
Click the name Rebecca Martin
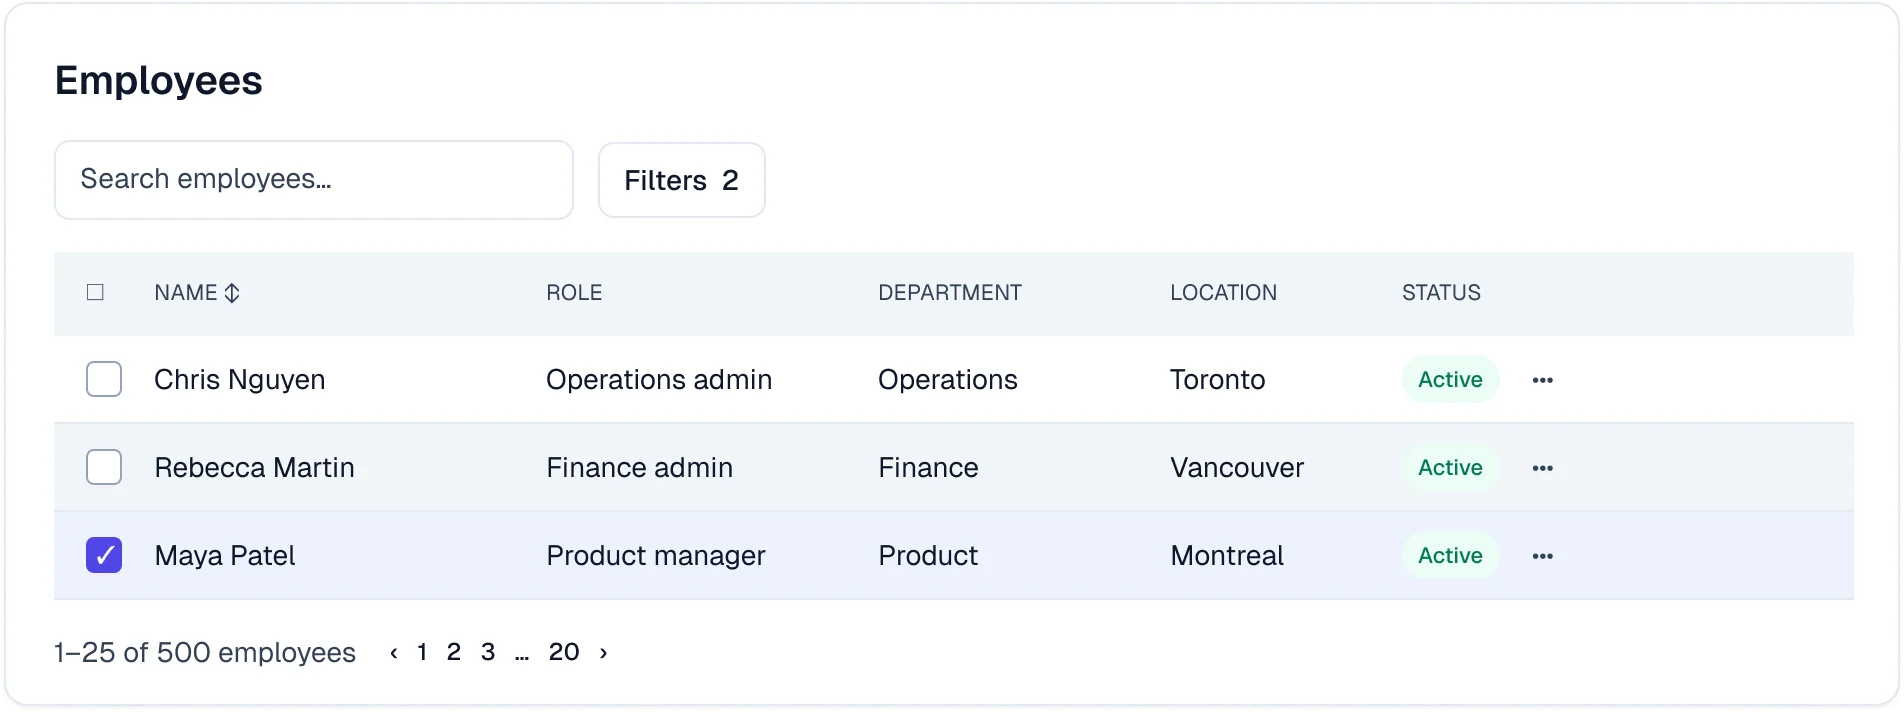coord(254,468)
